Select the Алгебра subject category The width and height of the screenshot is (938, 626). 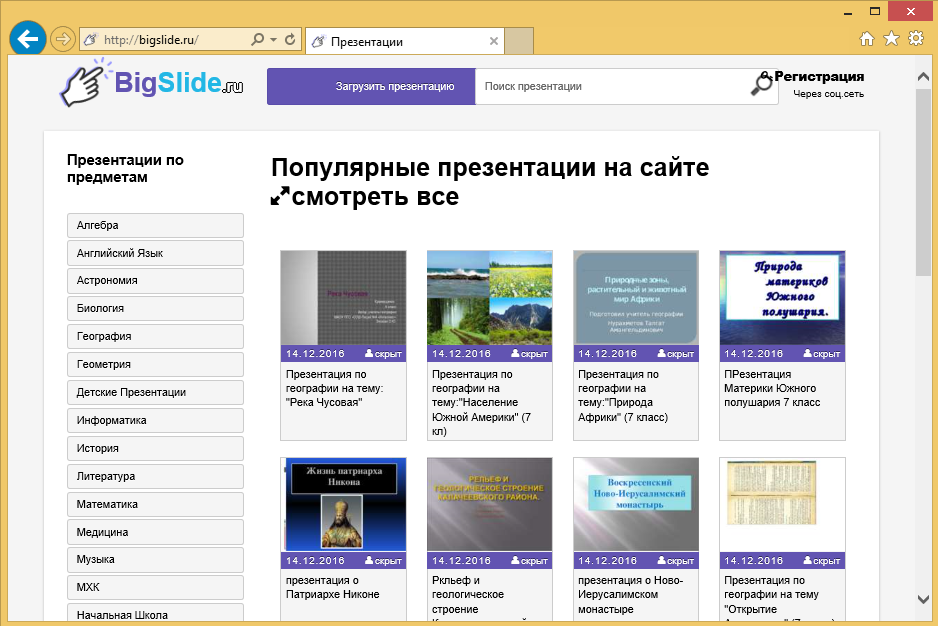click(x=155, y=225)
